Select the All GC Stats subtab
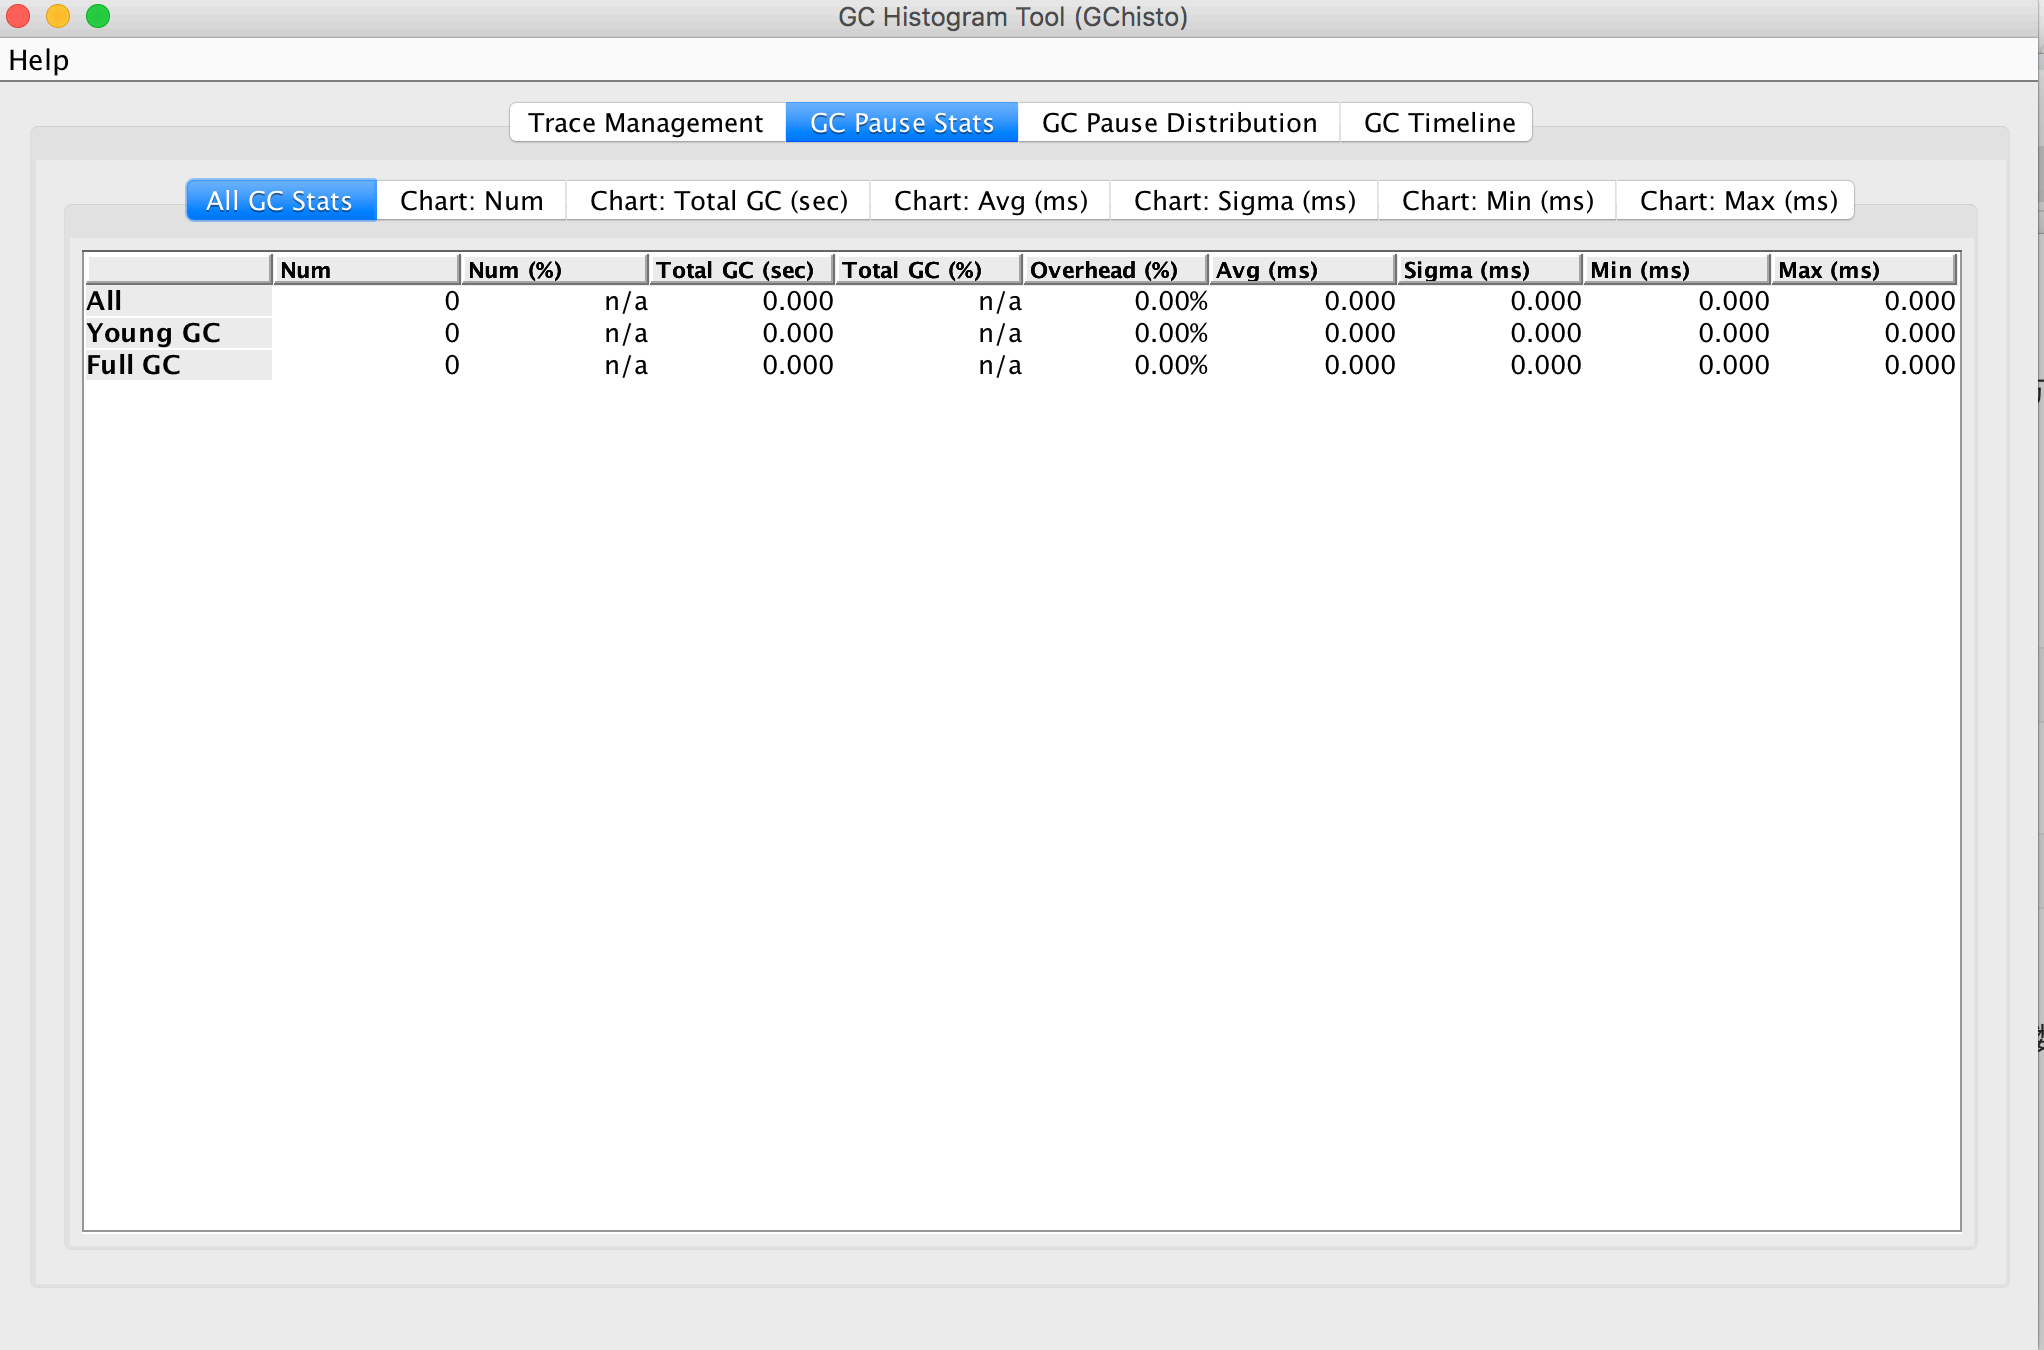Viewport: 2044px width, 1350px height. (x=280, y=201)
